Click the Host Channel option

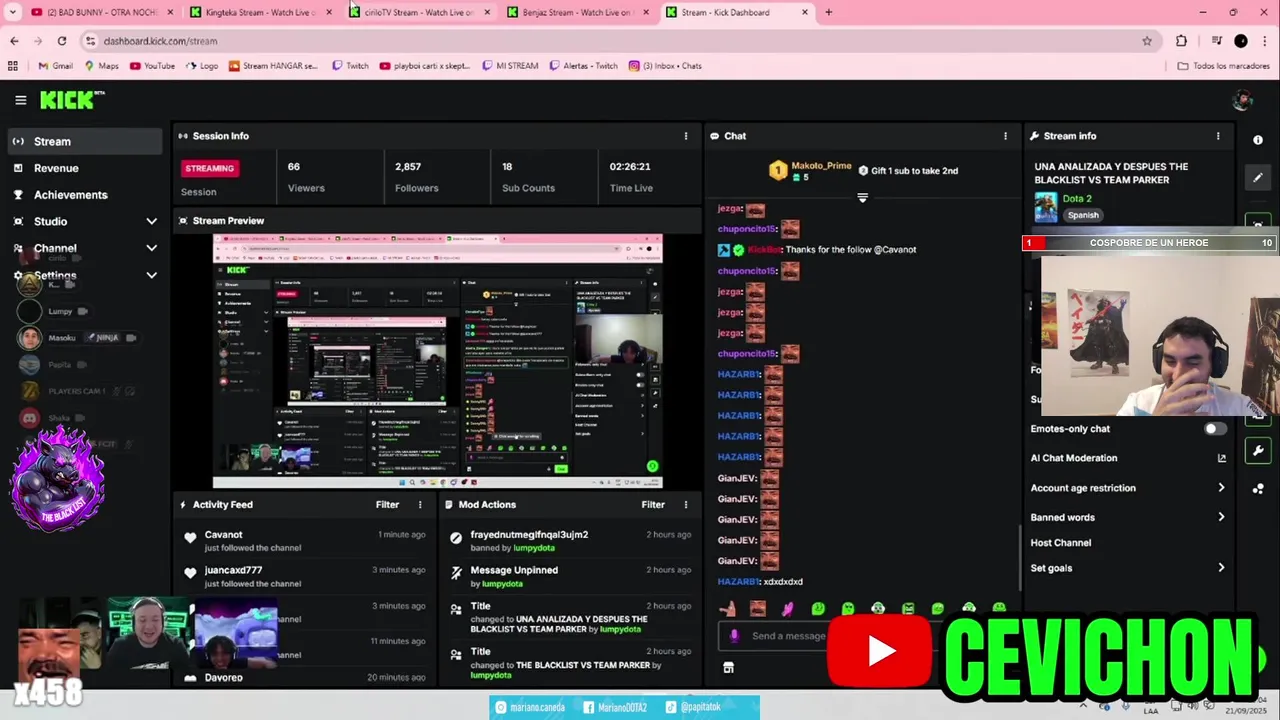[x=1060, y=543]
